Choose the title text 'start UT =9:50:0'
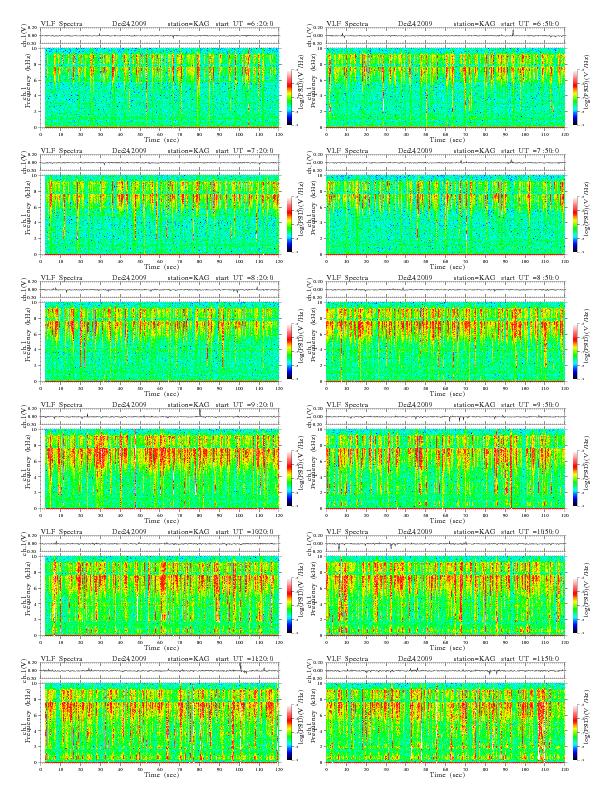Viewport: 612px width, 792px height. pyautogui.click(x=530, y=405)
